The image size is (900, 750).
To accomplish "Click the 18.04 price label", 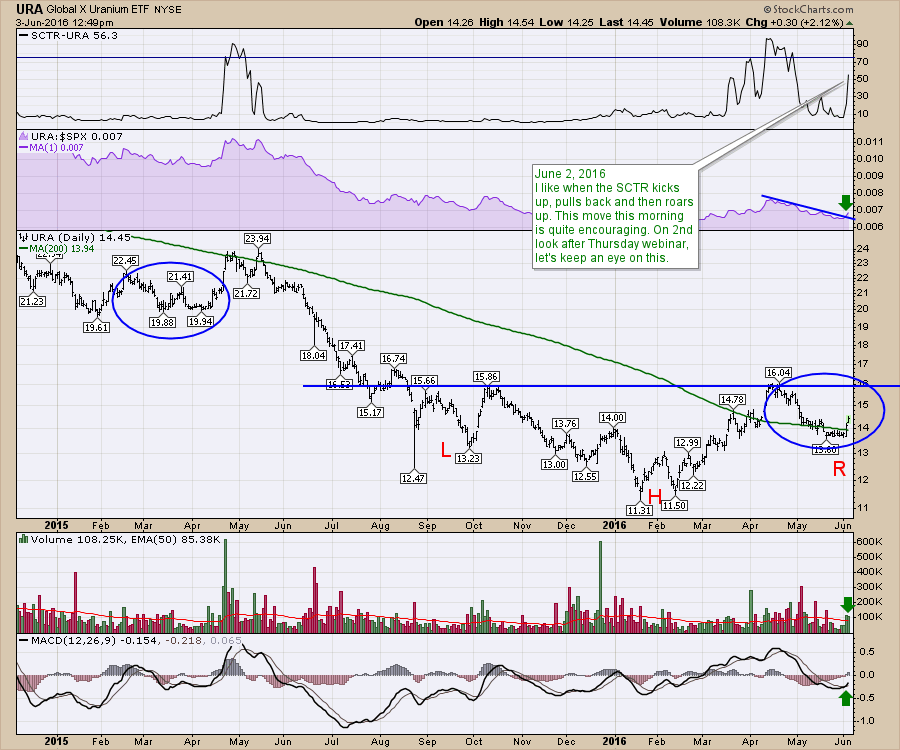I will (x=313, y=355).
